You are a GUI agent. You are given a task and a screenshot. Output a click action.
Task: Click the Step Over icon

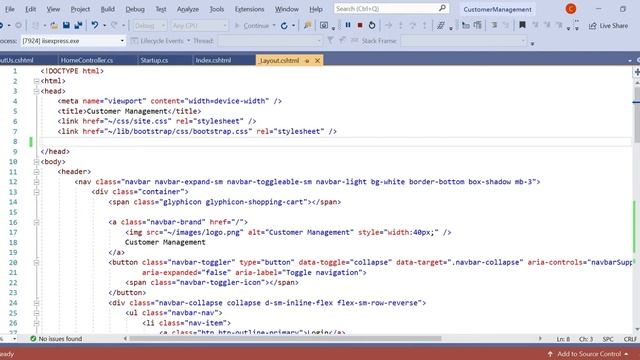point(413,25)
